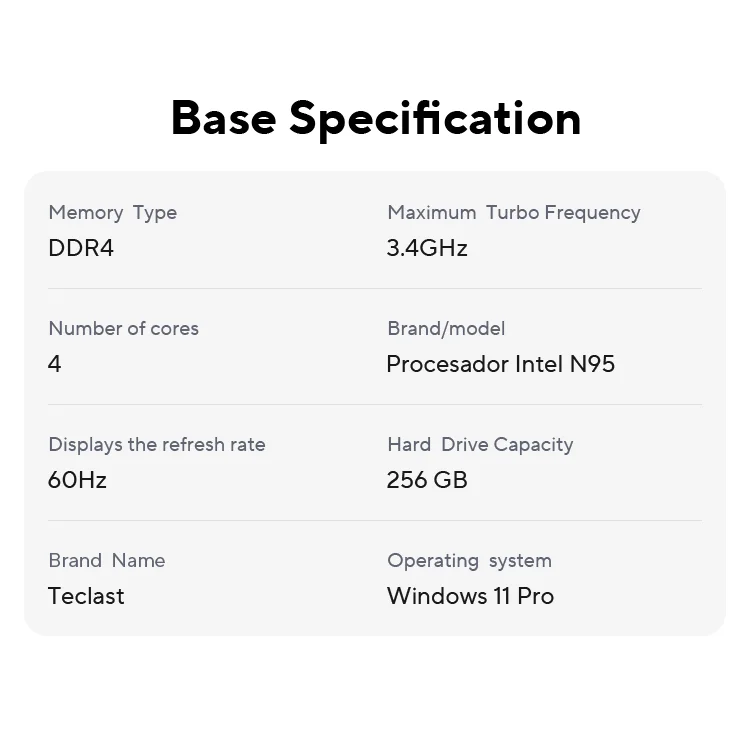Viewport: 750px width, 750px height.
Task: Select the 256 GB value
Action: pos(427,480)
